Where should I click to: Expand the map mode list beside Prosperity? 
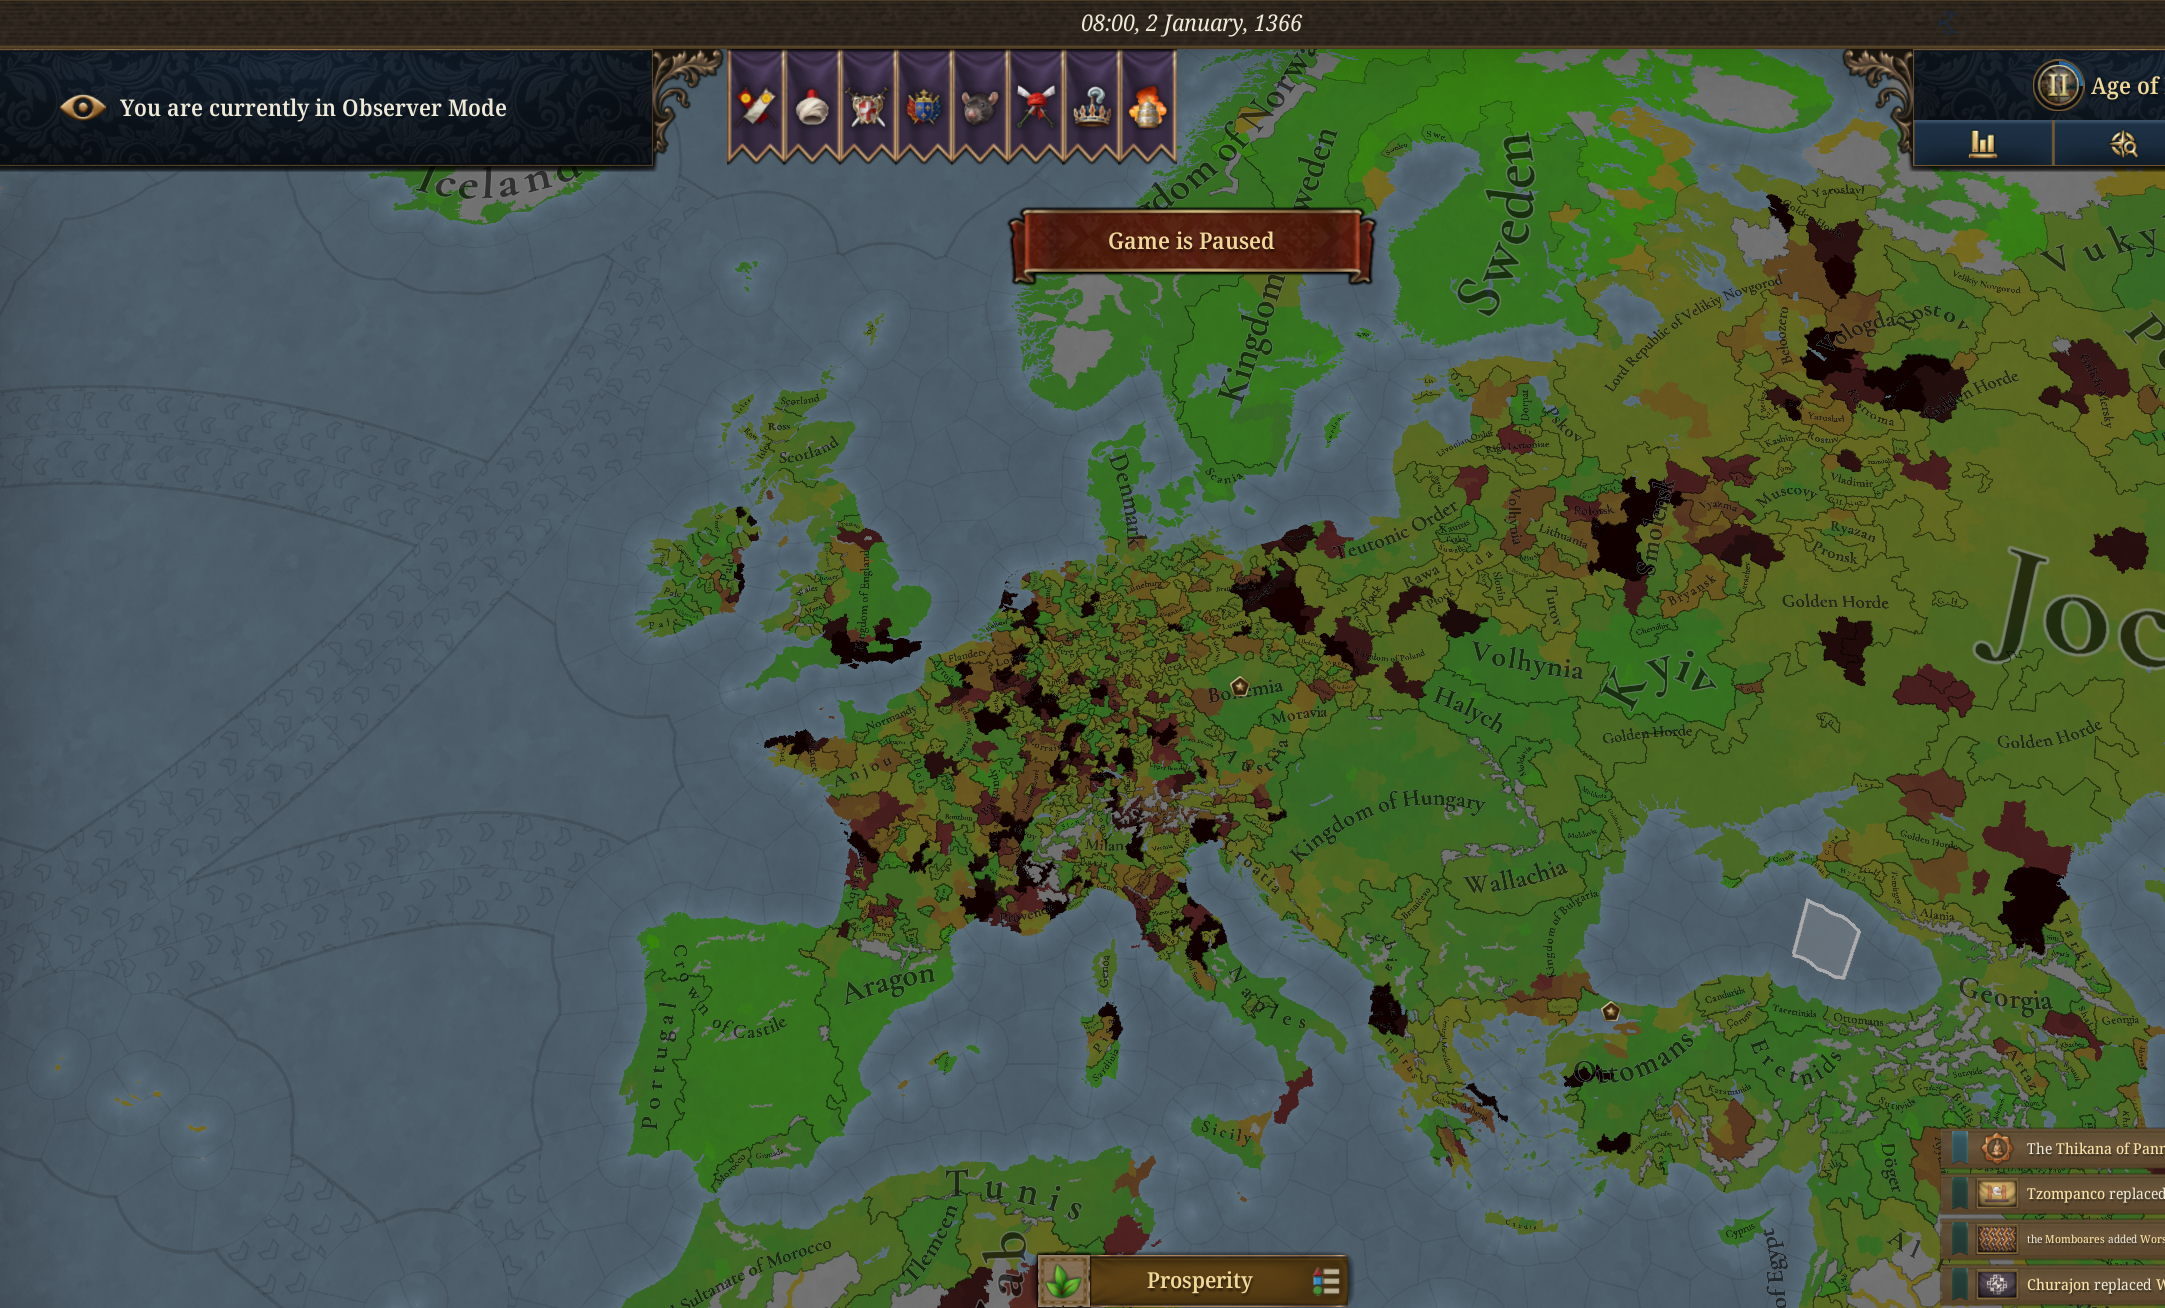[1326, 1281]
